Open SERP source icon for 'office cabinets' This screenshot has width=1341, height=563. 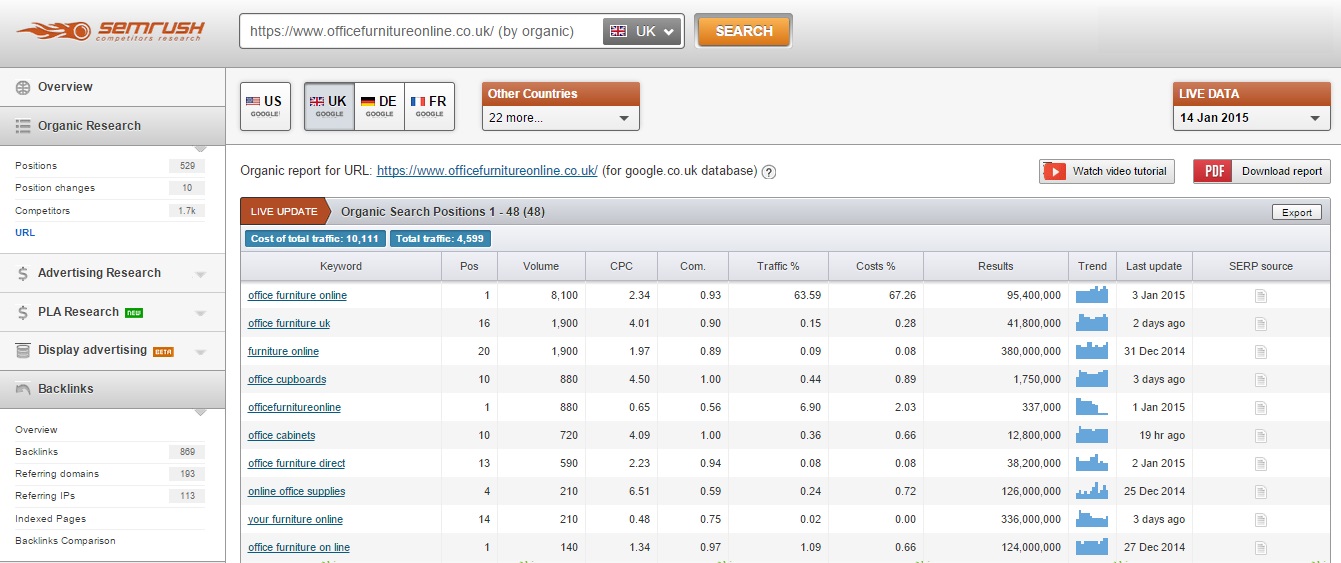pos(1261,436)
